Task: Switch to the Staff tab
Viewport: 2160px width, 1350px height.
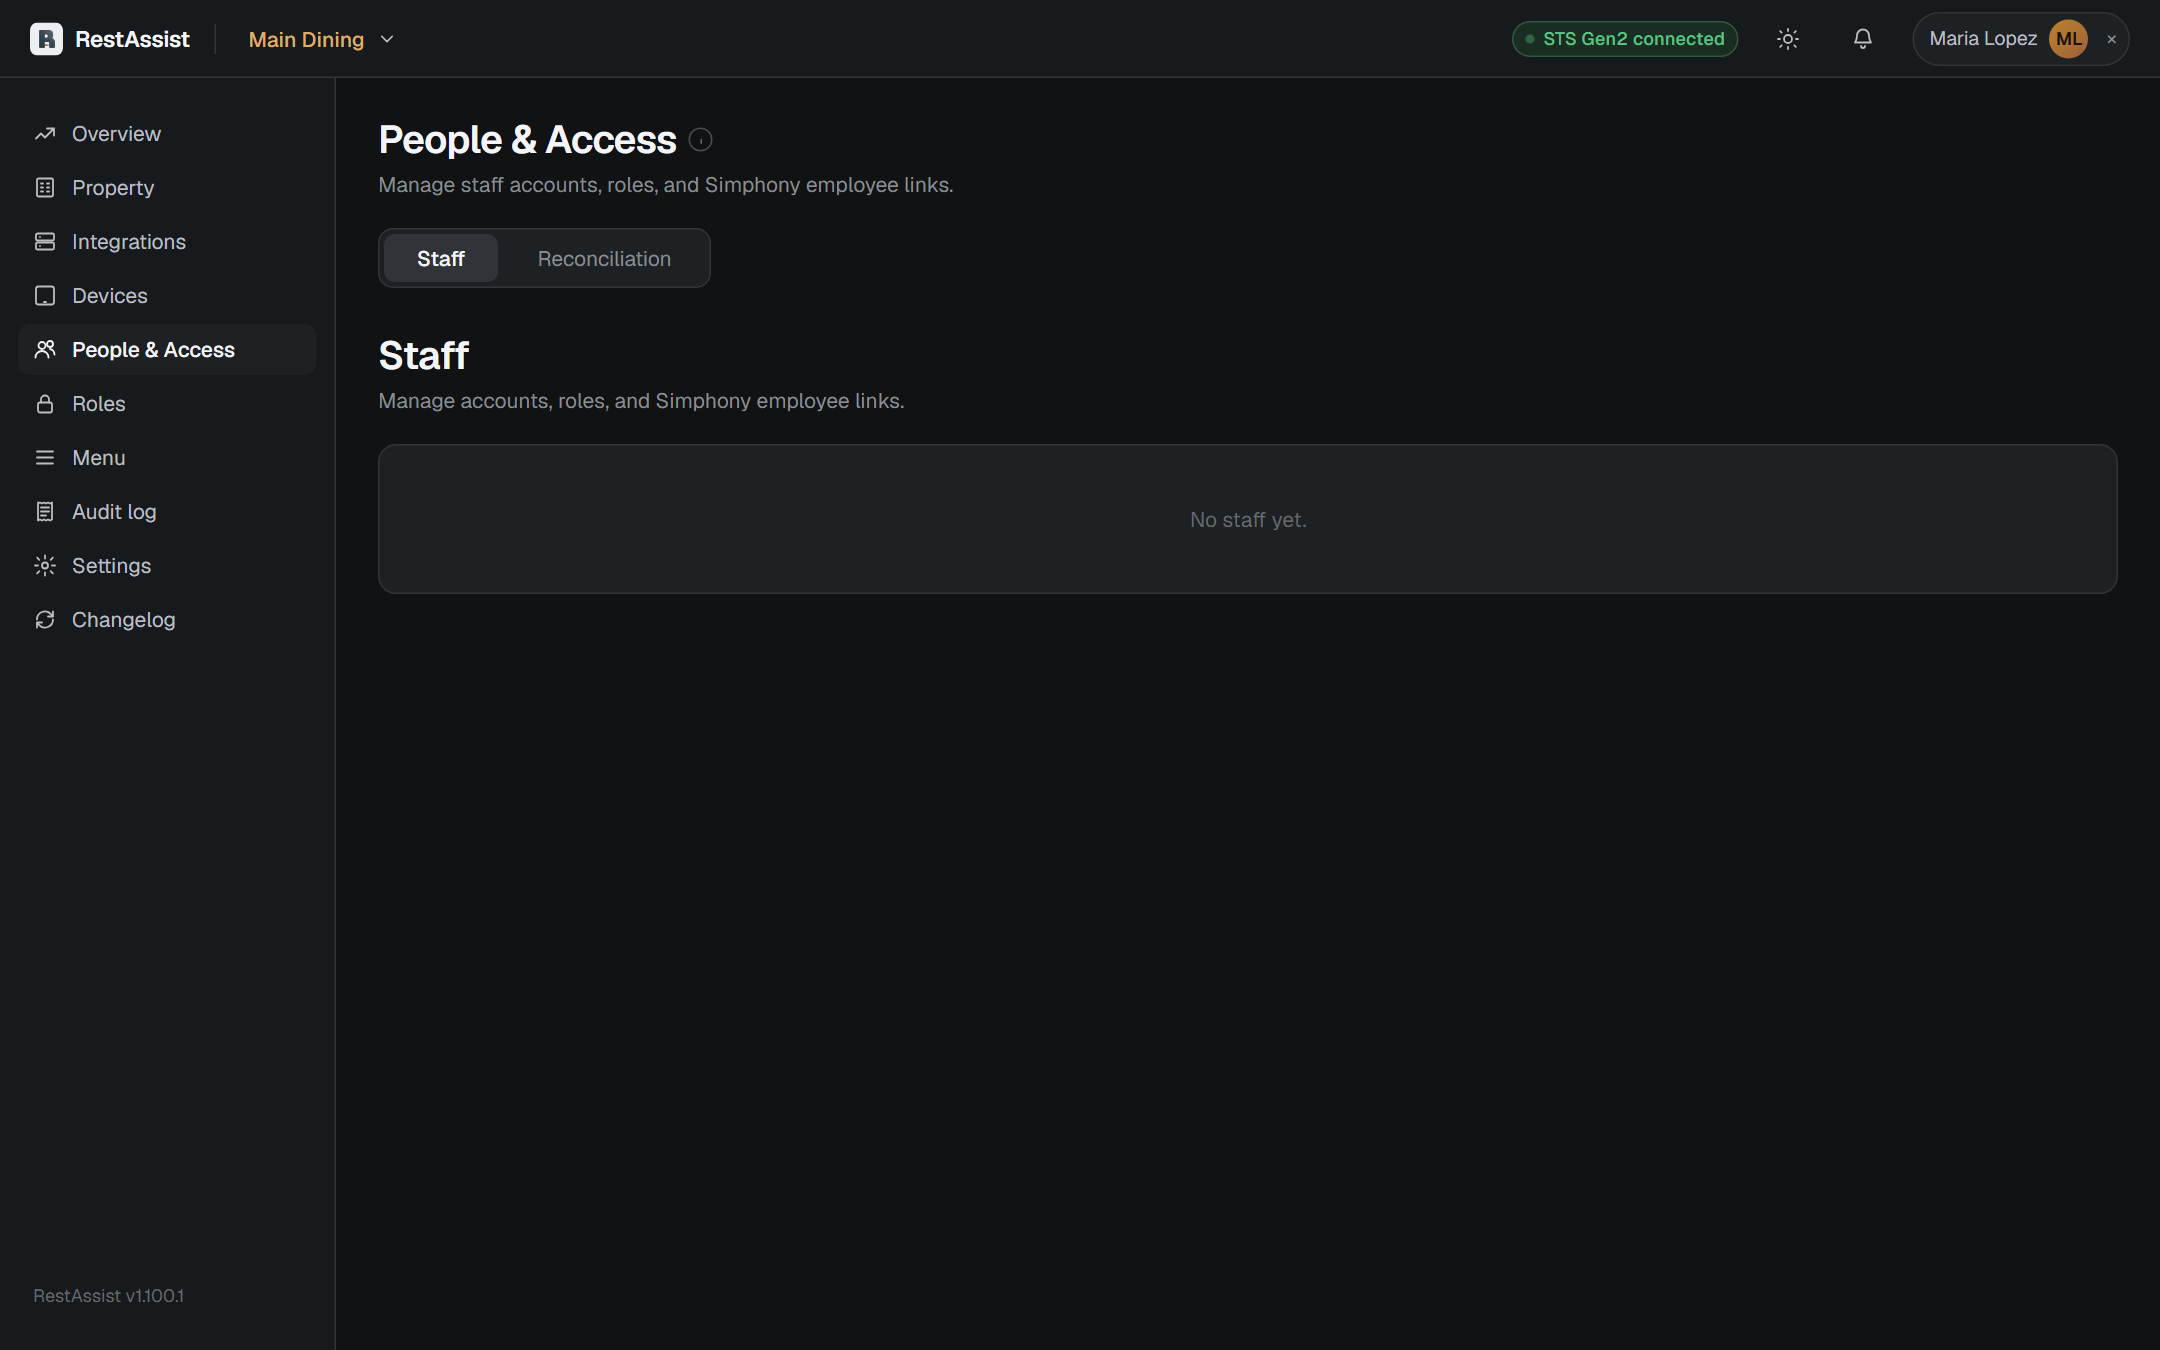Action: click(441, 259)
